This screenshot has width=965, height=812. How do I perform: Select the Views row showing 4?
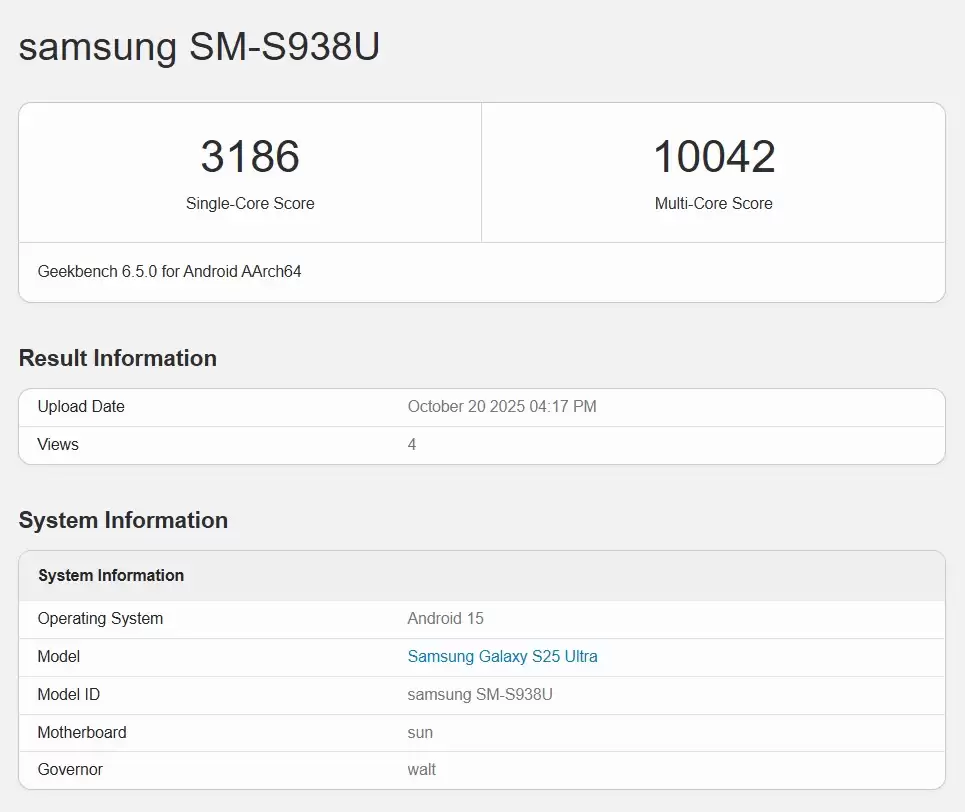(x=58, y=444)
